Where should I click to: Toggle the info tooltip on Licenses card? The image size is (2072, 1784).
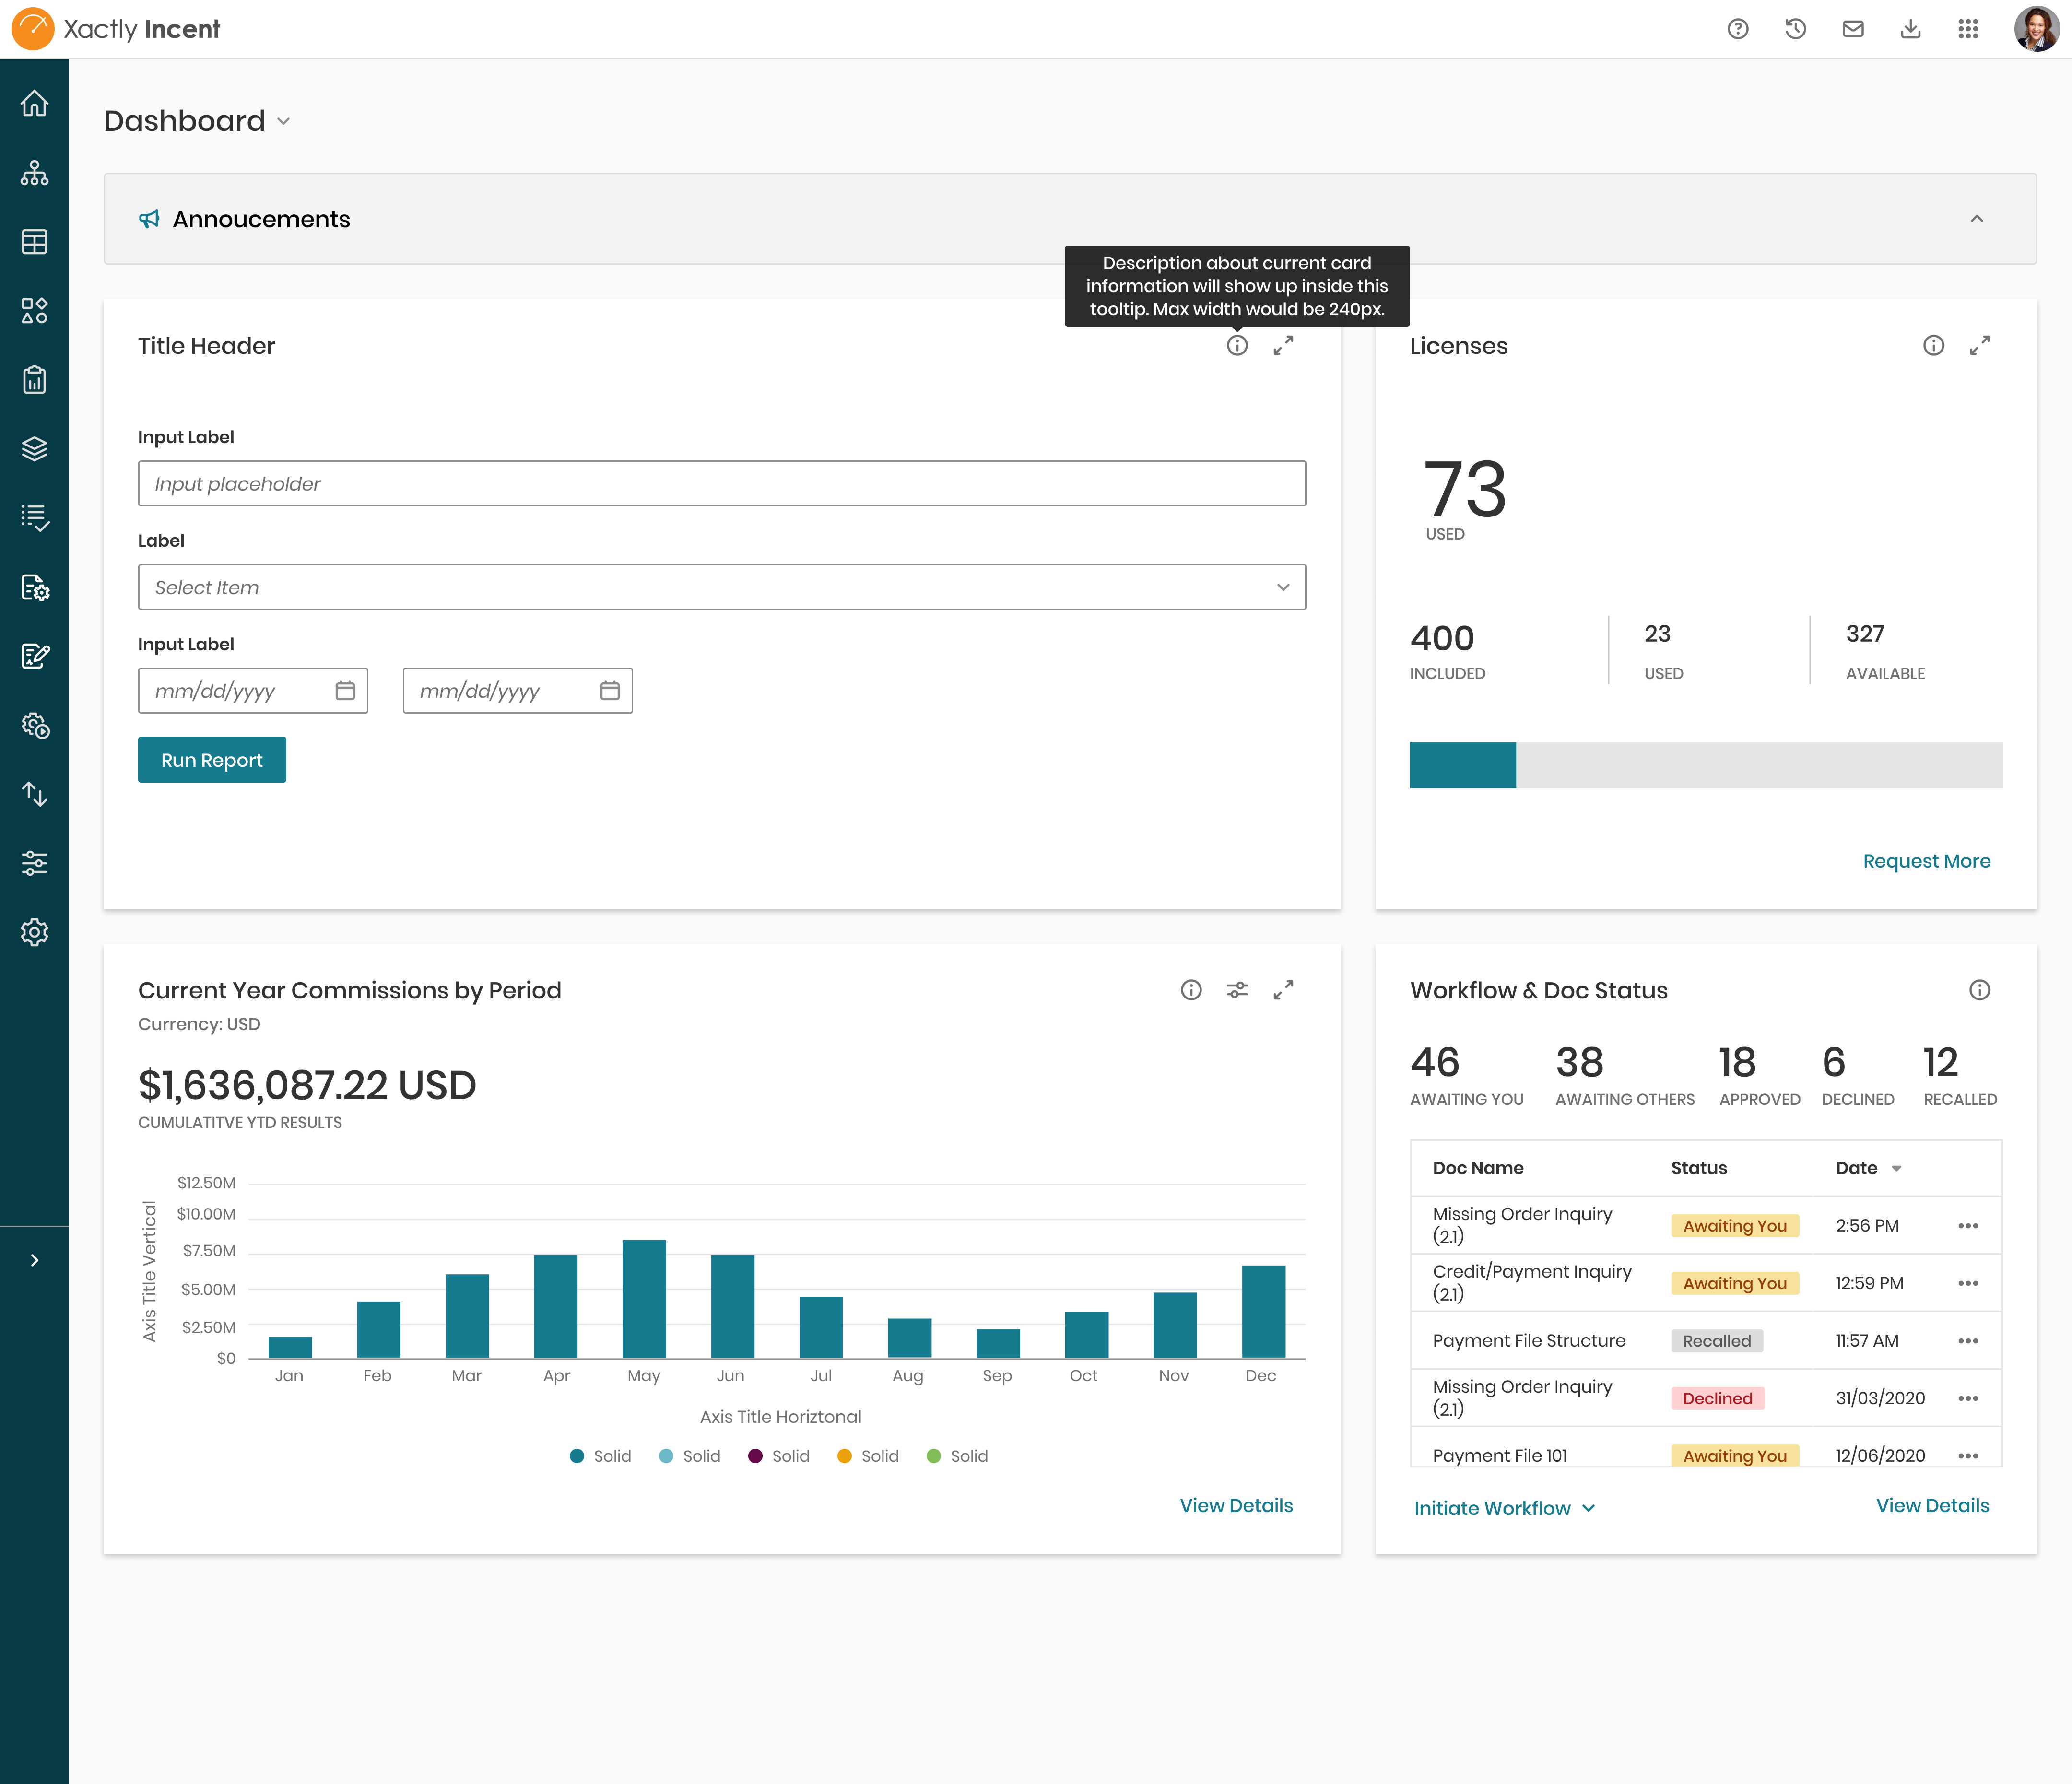click(x=1933, y=345)
